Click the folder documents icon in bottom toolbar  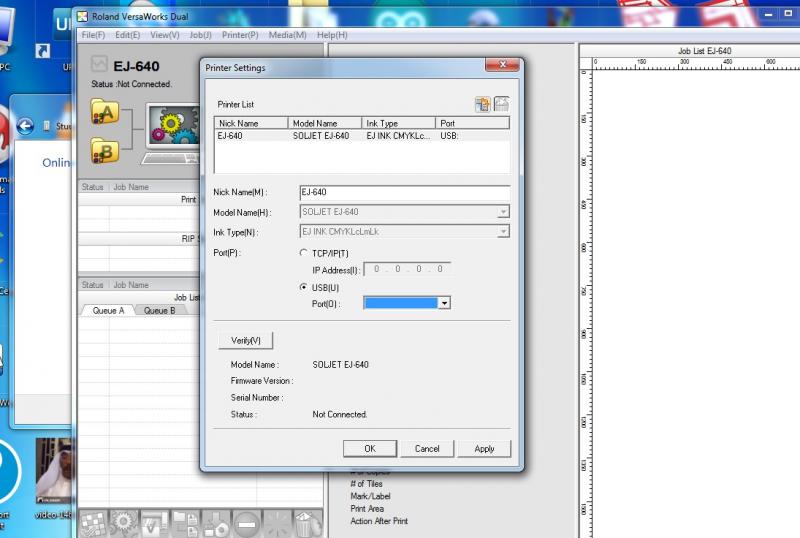(x=185, y=524)
